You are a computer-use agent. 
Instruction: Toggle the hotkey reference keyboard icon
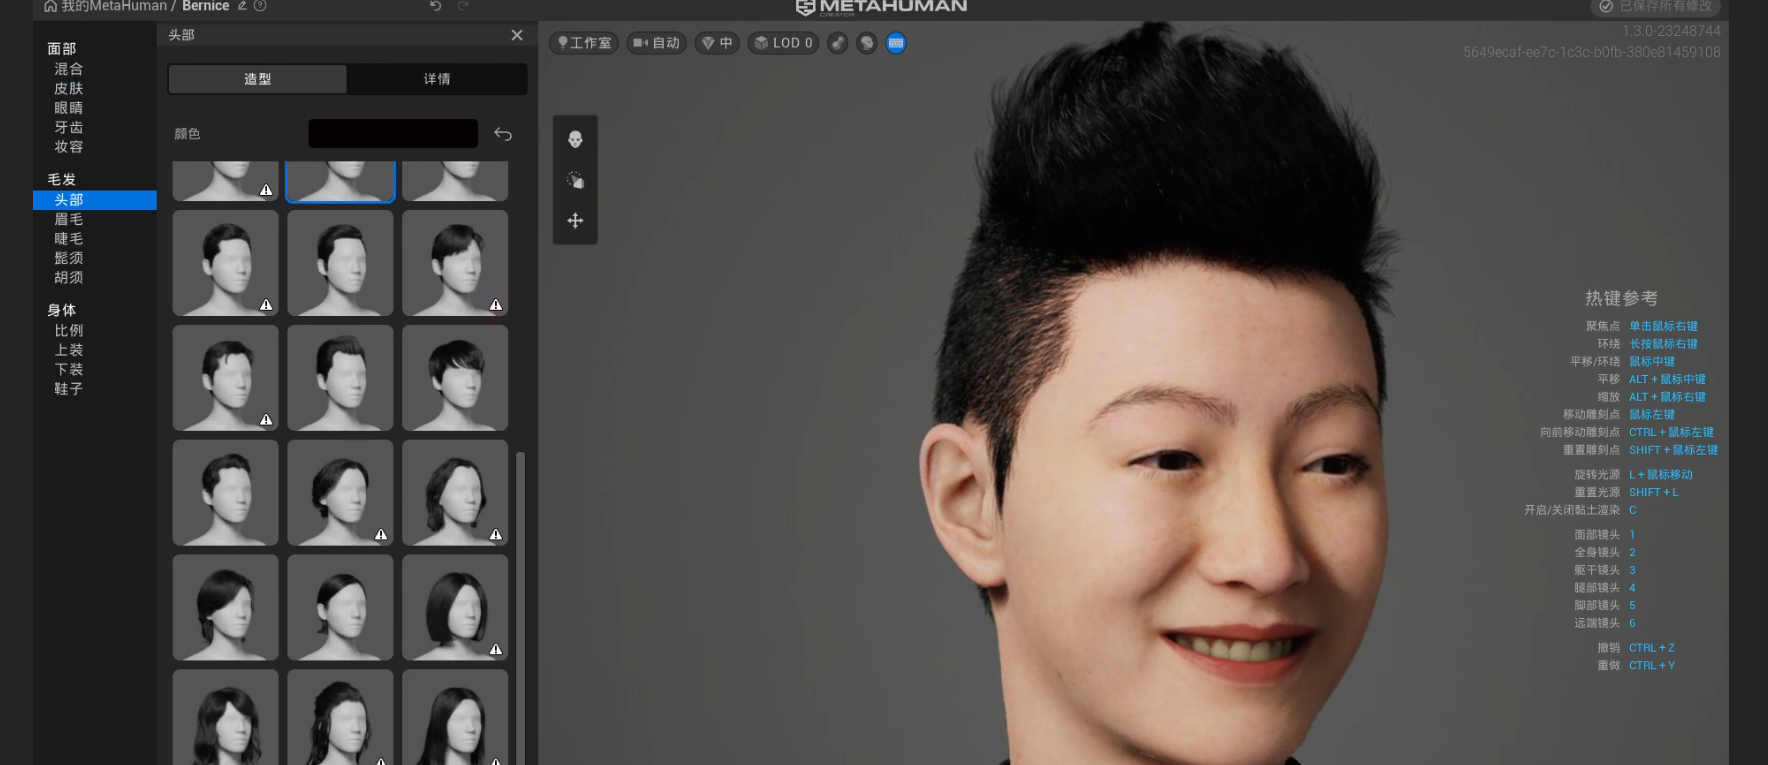click(896, 43)
